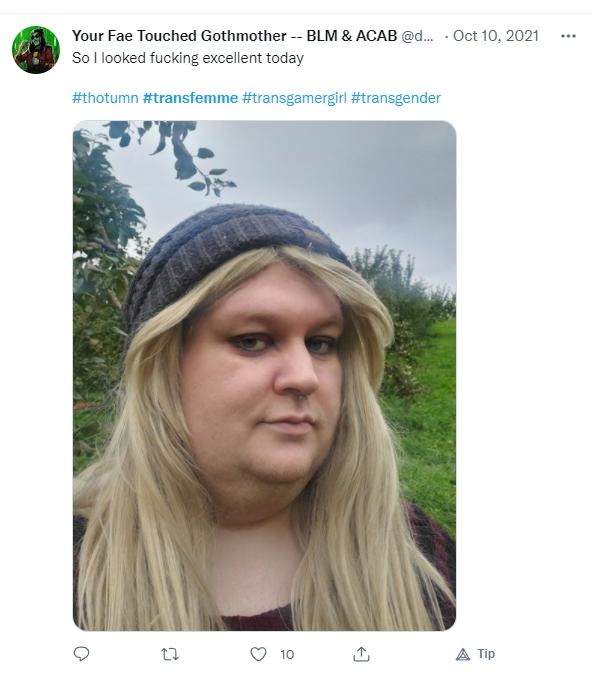
Task: Retweet using the arrows icon
Action: pos(170,654)
